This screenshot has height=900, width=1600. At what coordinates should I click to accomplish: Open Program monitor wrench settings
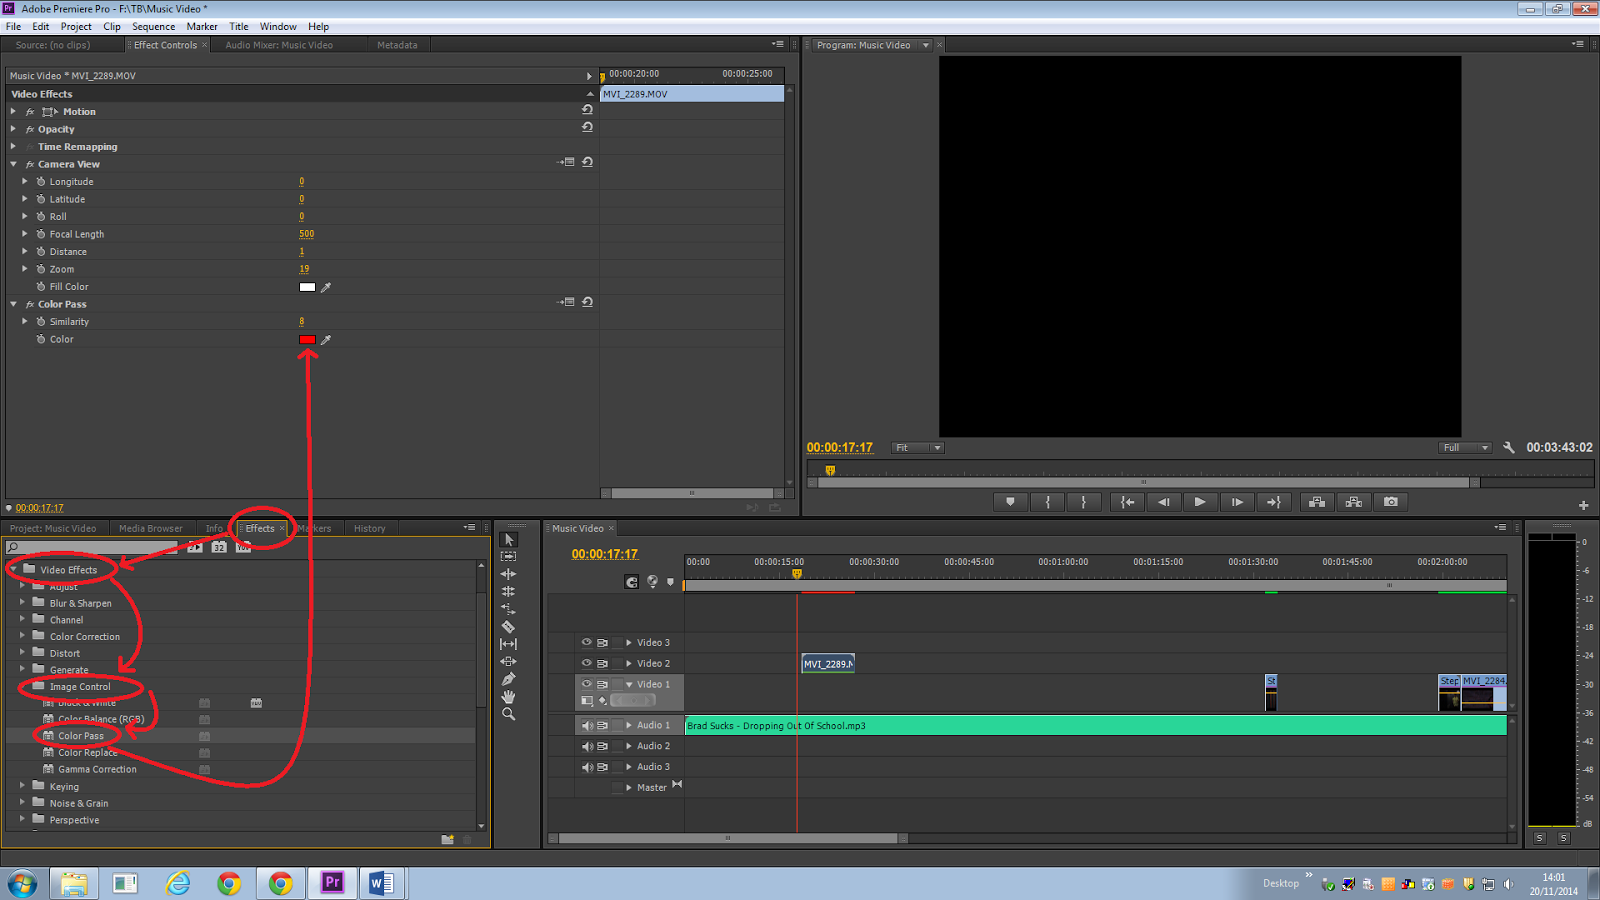tap(1509, 448)
